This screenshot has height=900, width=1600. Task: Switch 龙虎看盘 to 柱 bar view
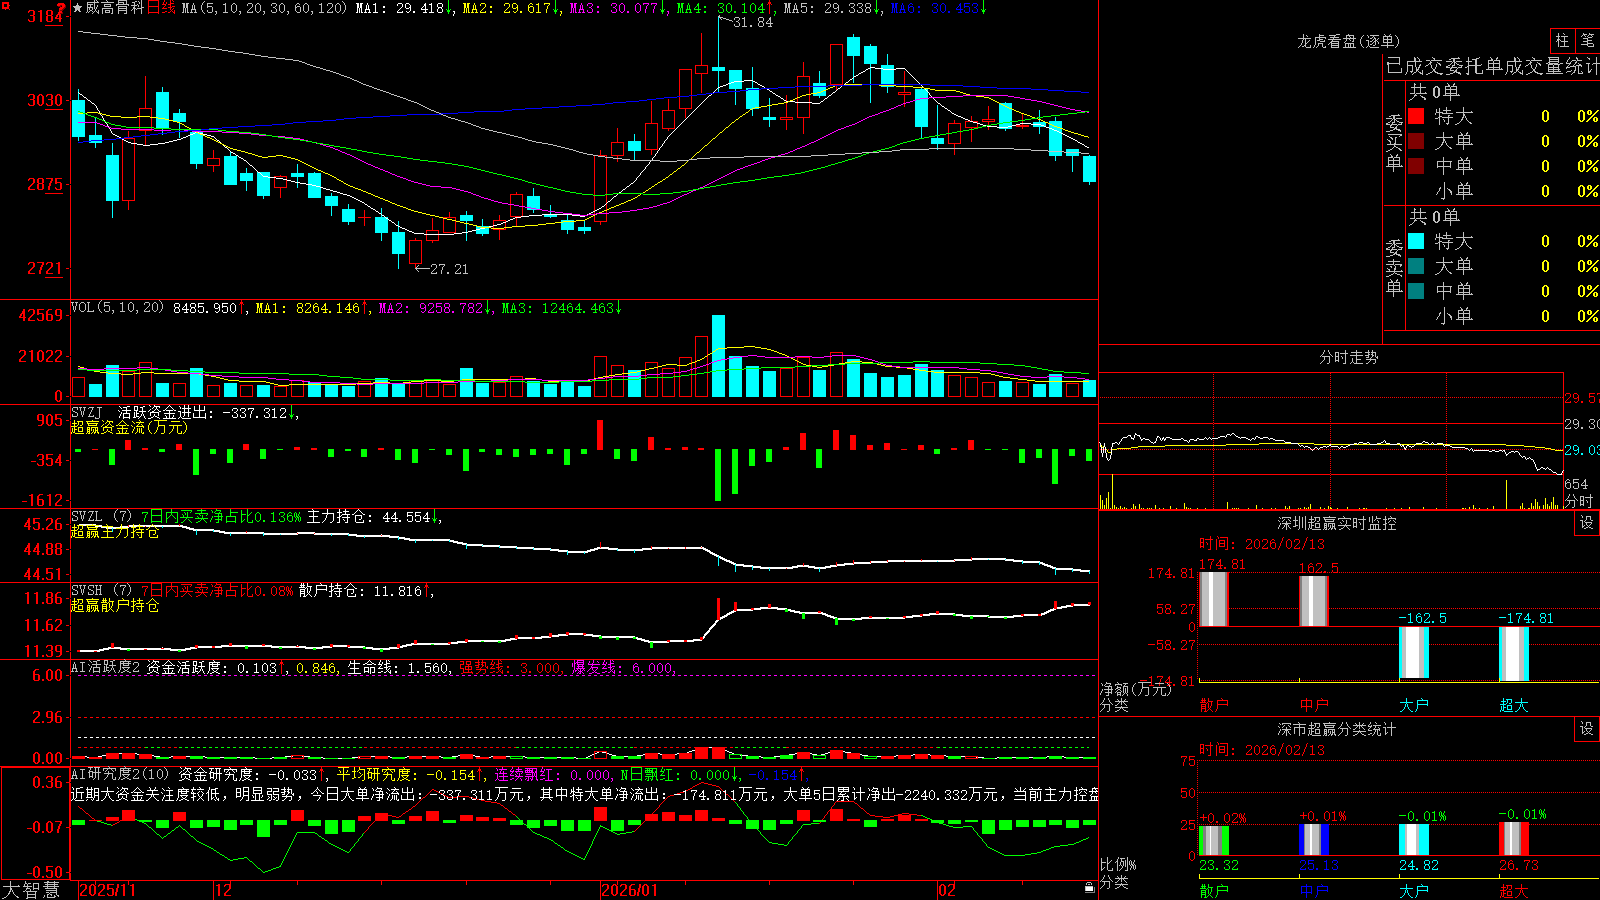[1562, 41]
